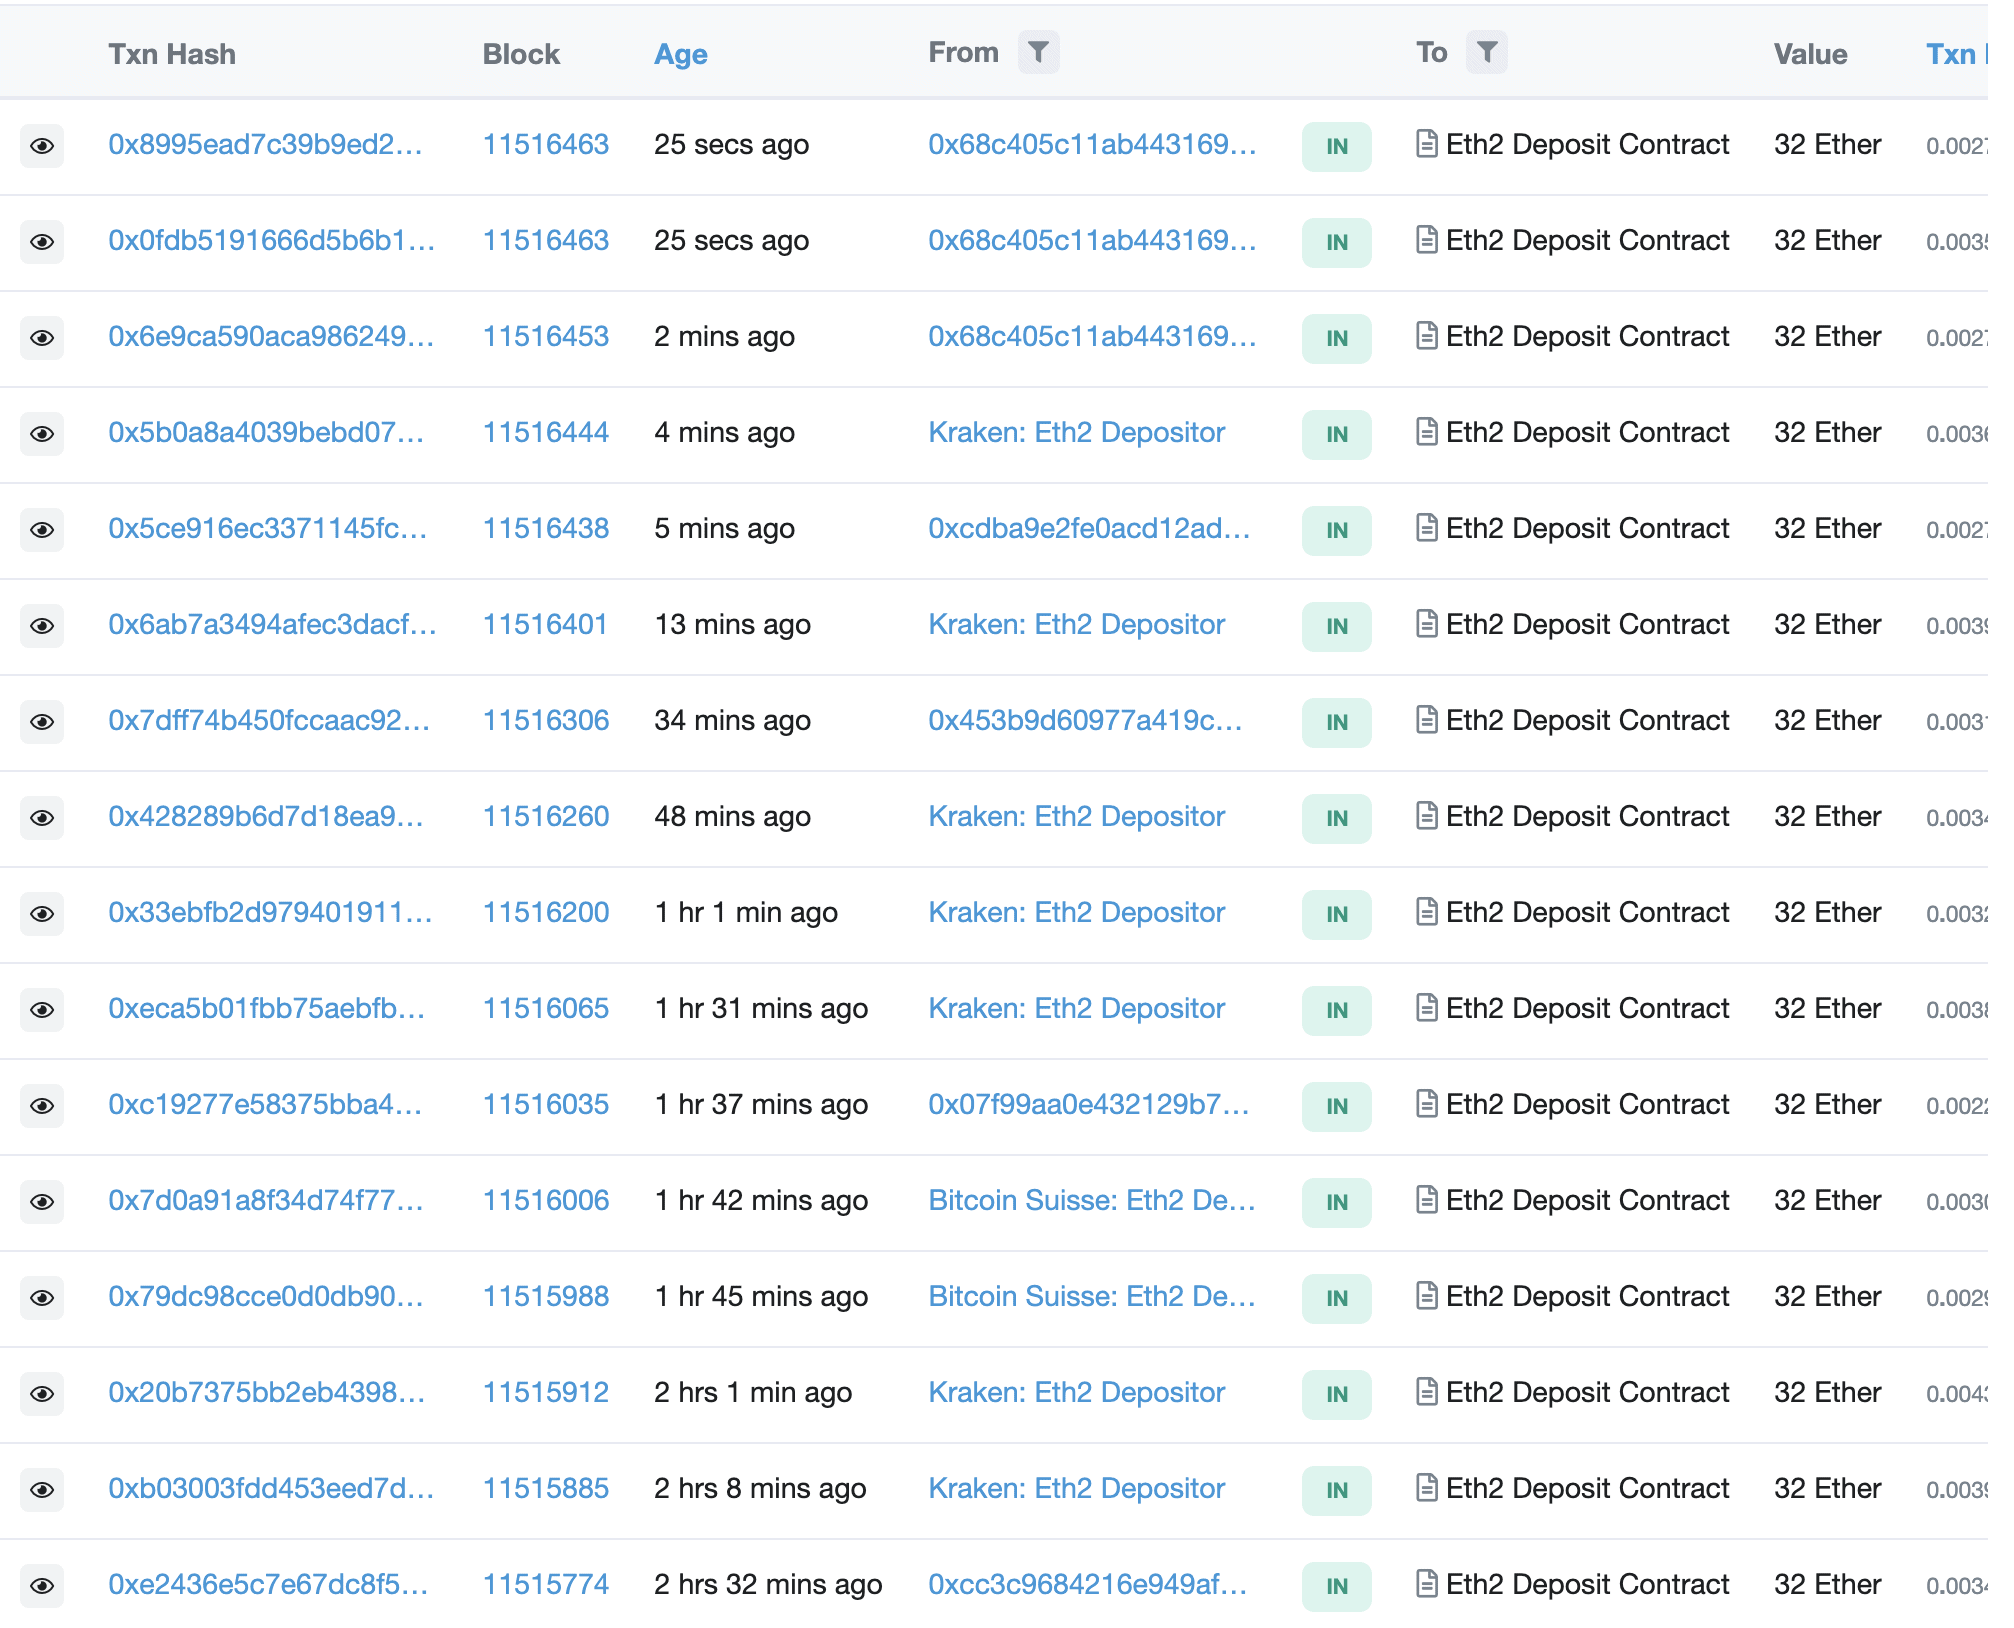Viewport: 2014px width, 1628px height.
Task: Preview transaction 0x6ab7a3494afec3dacf with eye icon
Action: [42, 626]
